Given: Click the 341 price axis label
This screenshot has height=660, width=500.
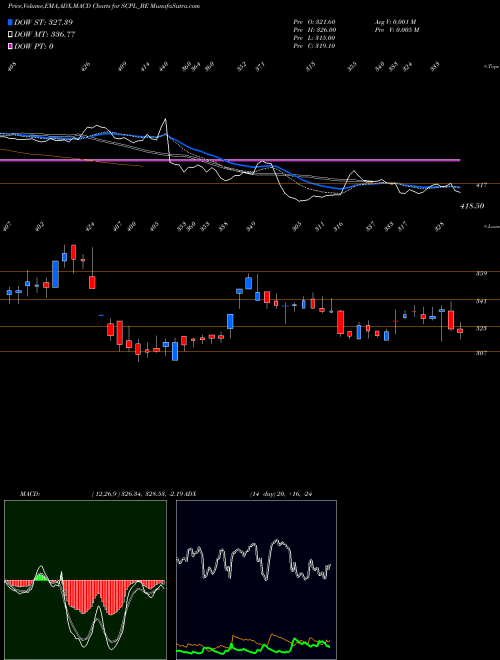Looking at the screenshot, I should 481,301.
